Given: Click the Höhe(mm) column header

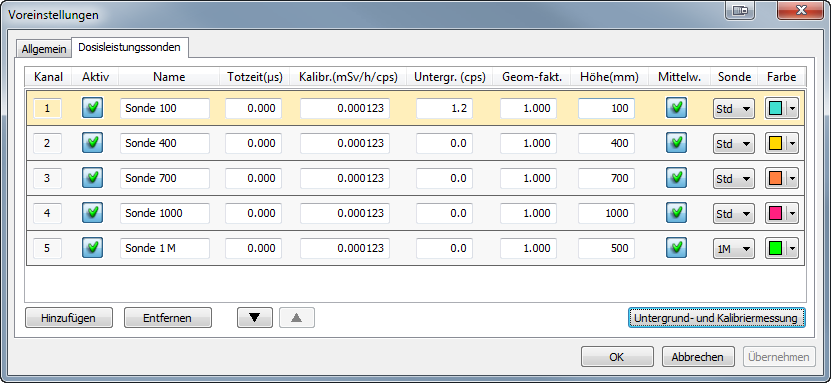Looking at the screenshot, I should pos(609,77).
